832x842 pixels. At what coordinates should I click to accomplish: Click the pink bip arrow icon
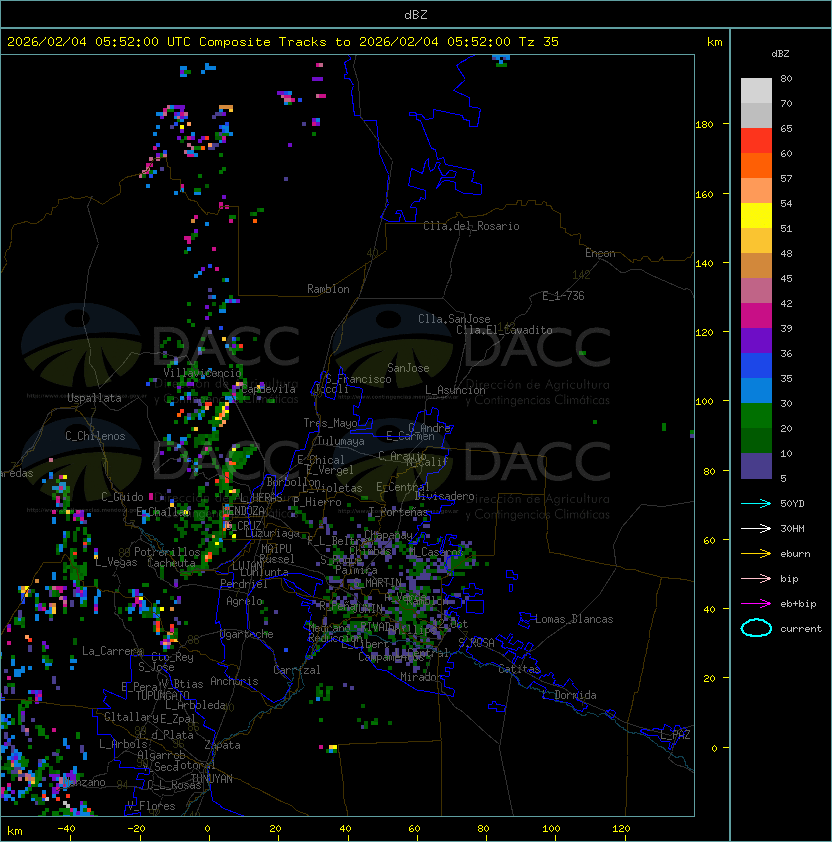pyautogui.click(x=756, y=578)
